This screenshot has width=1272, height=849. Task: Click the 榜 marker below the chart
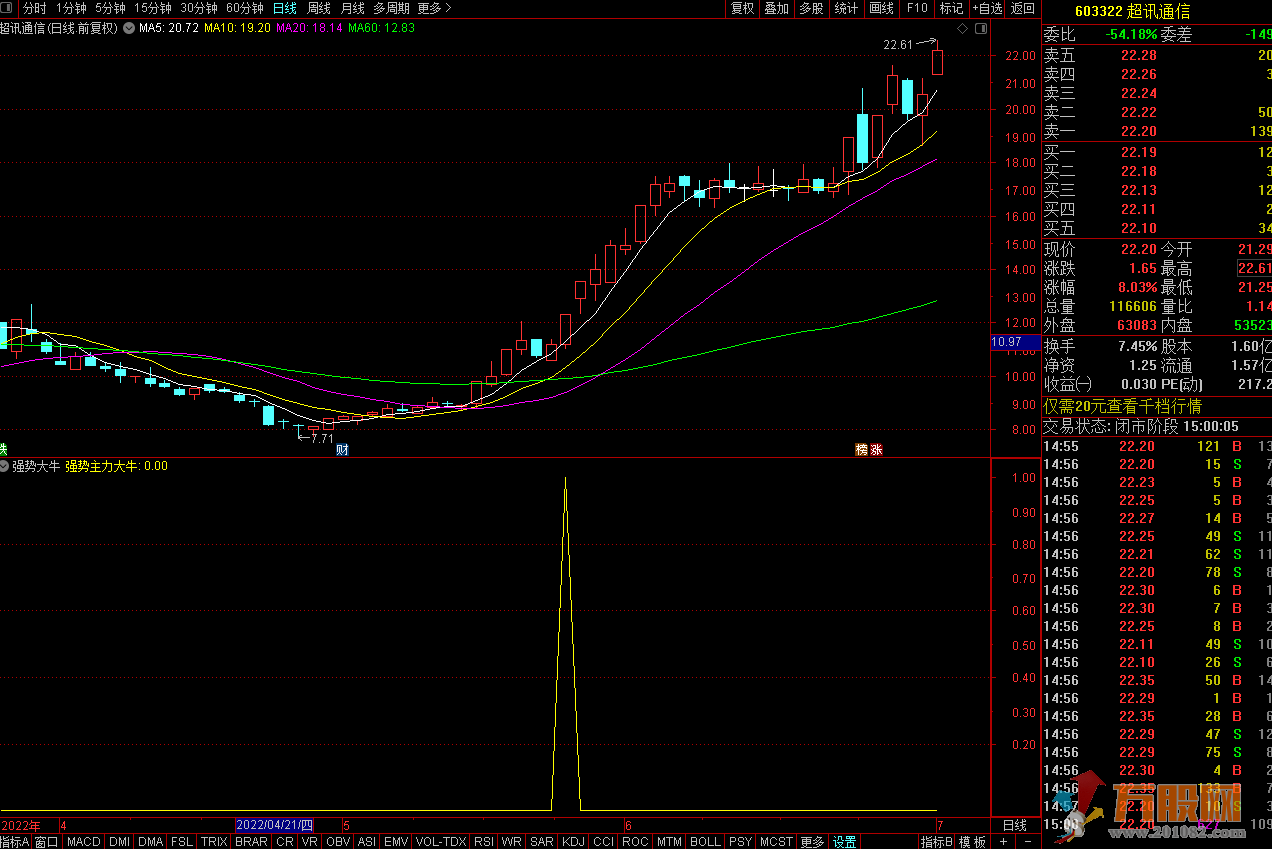pyautogui.click(x=861, y=449)
